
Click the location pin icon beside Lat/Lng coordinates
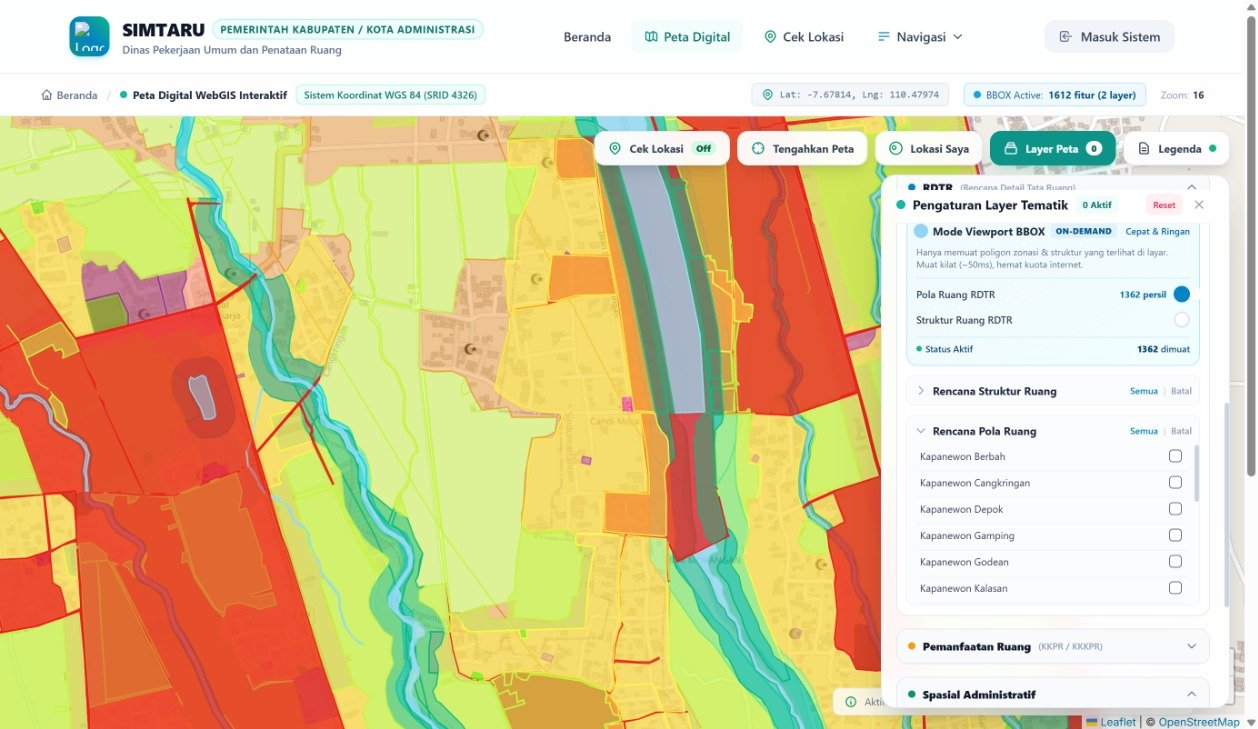[767, 95]
